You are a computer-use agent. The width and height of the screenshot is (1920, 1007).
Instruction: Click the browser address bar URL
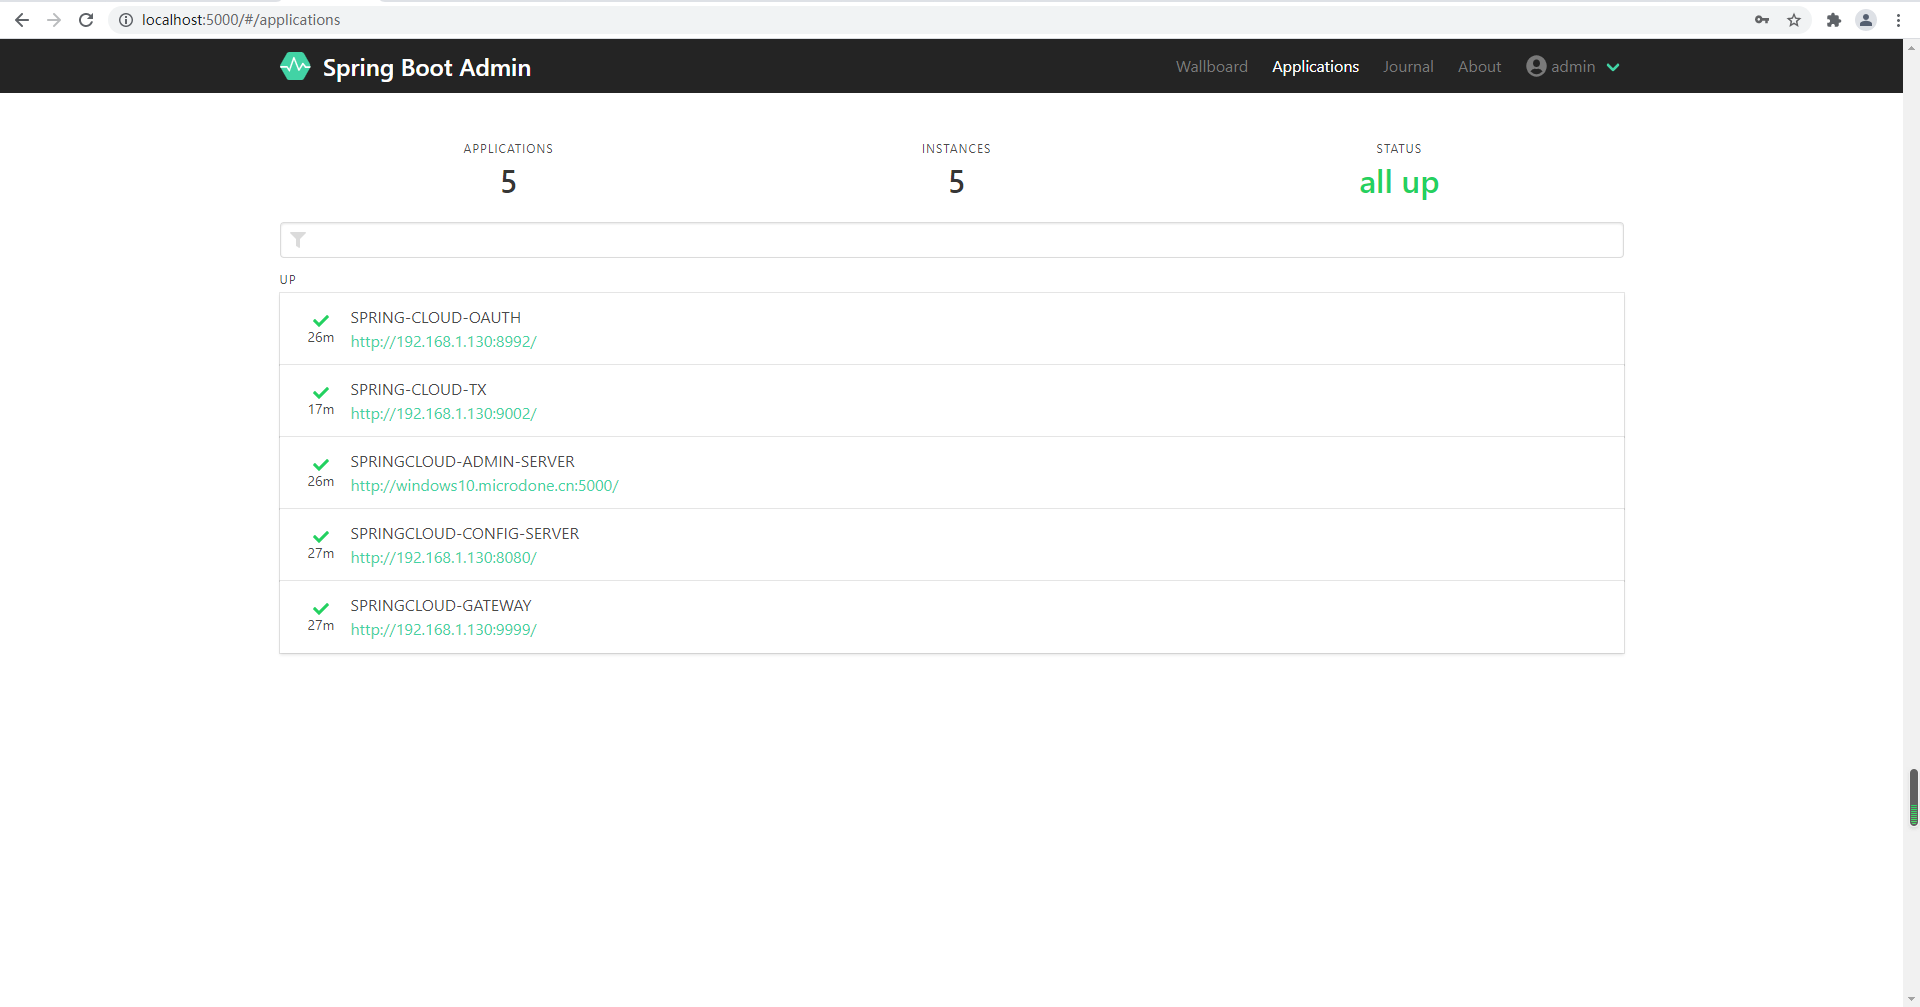tap(241, 20)
